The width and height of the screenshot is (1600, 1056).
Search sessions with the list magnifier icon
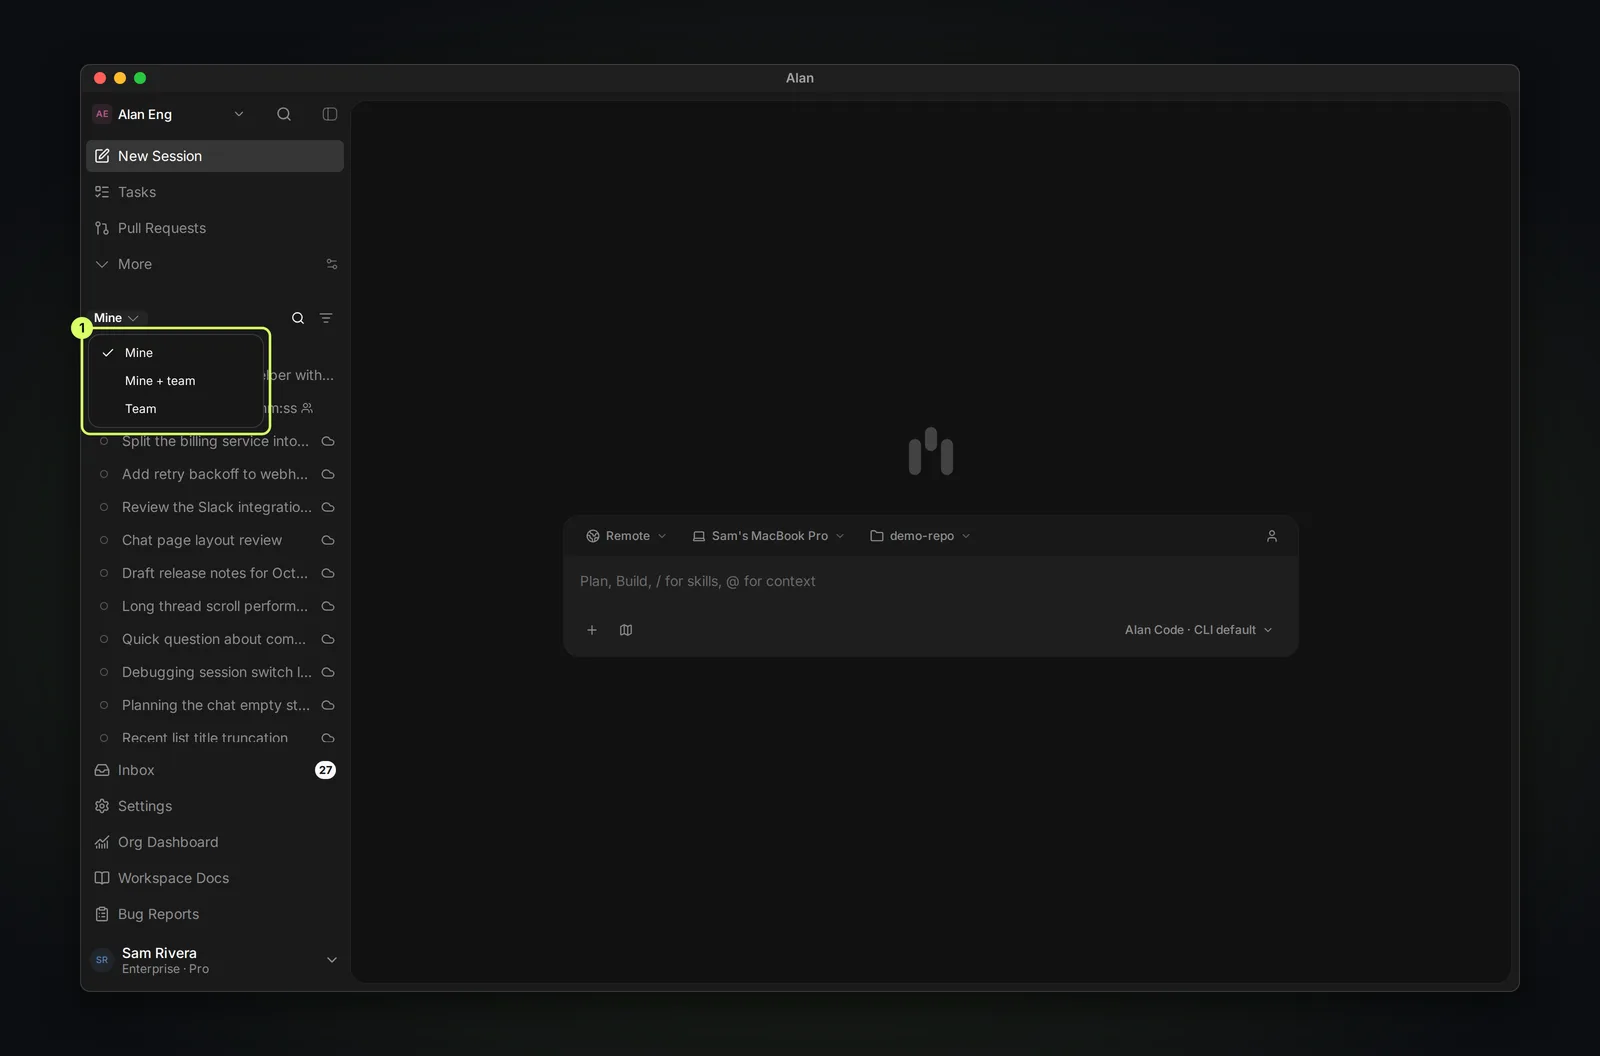coord(298,318)
